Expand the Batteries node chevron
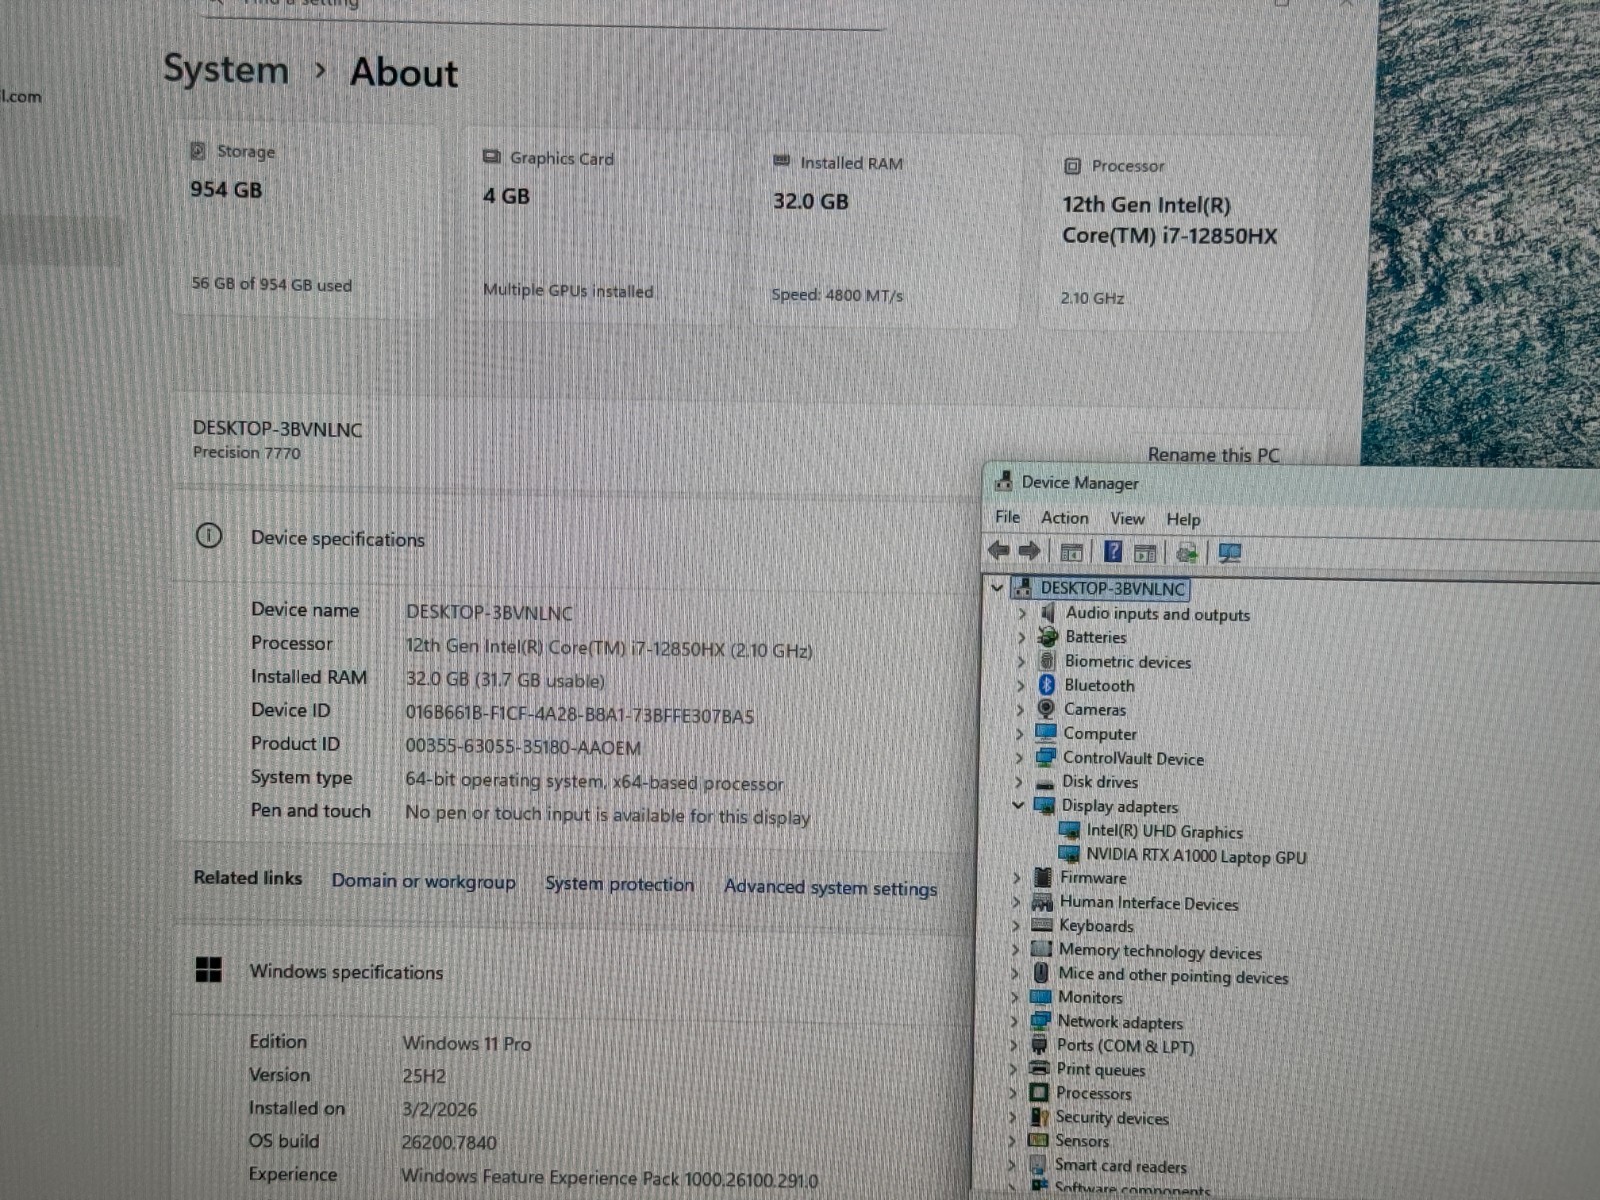The image size is (1600, 1200). click(1021, 636)
